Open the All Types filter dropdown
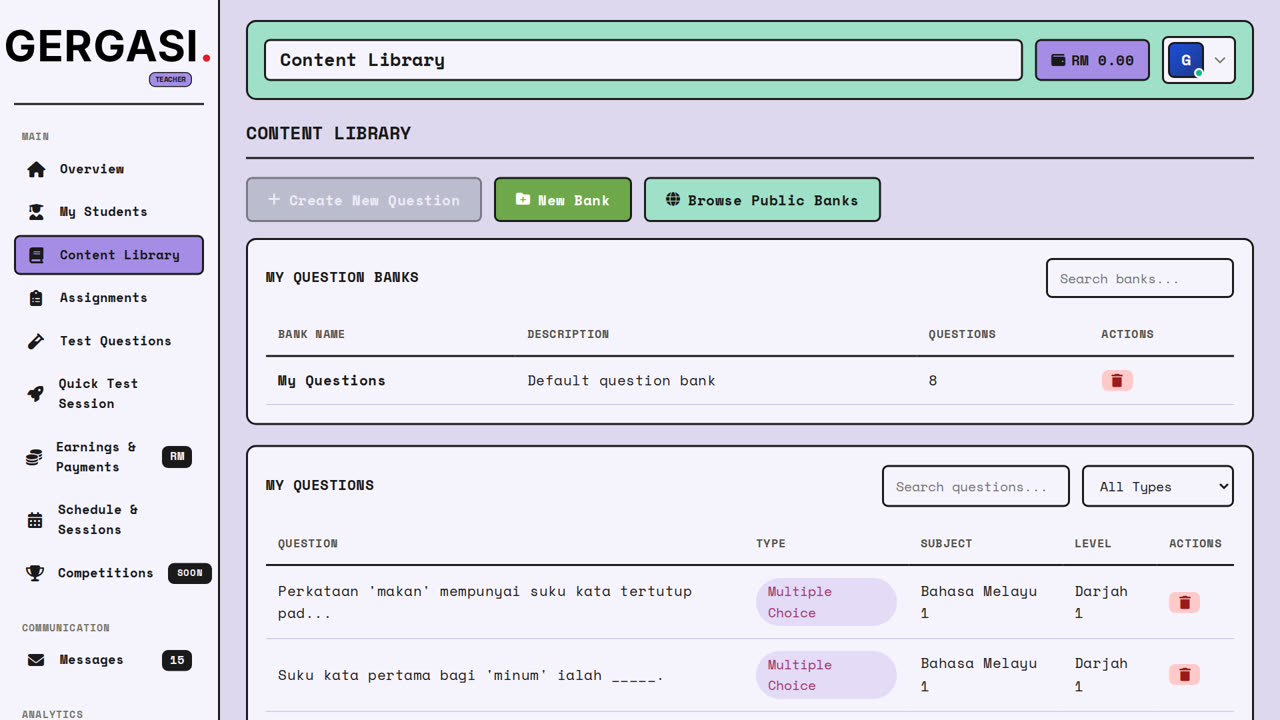Viewport: 1280px width, 720px height. click(1158, 486)
